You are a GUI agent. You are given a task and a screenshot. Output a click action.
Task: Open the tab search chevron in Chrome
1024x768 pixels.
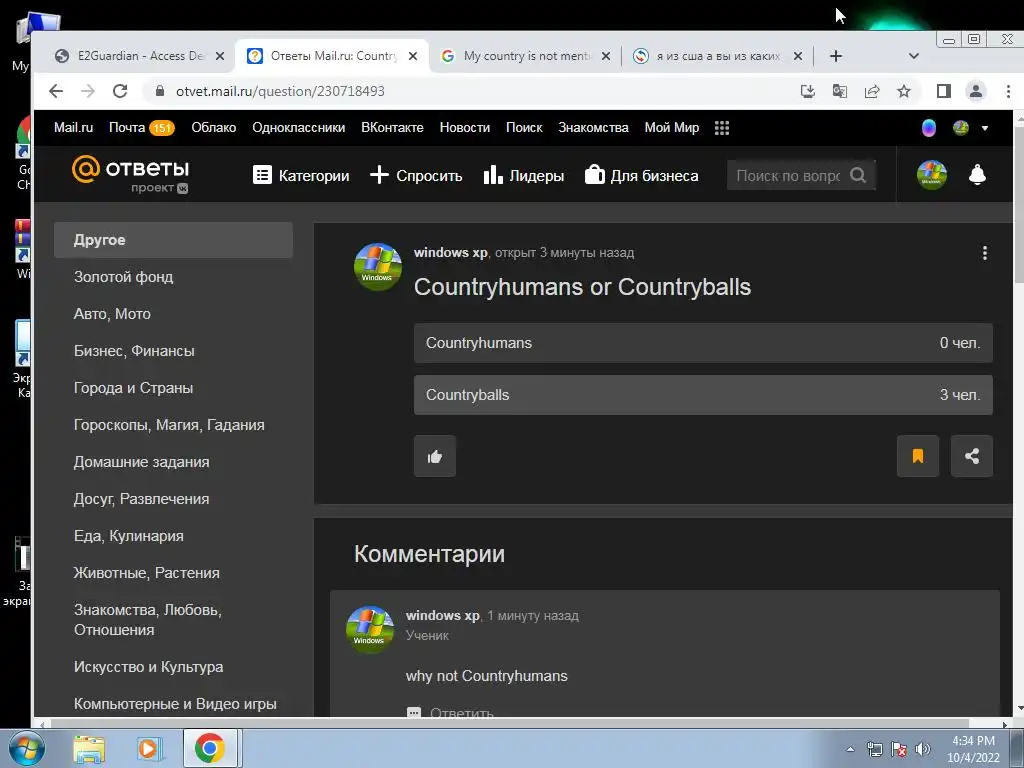tap(914, 56)
